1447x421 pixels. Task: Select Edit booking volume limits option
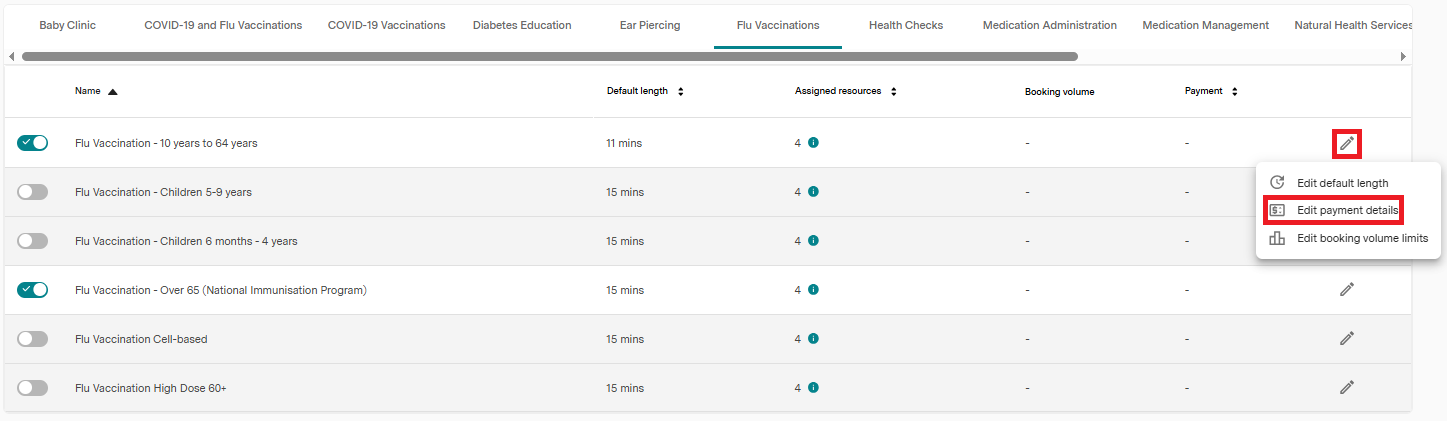1361,238
